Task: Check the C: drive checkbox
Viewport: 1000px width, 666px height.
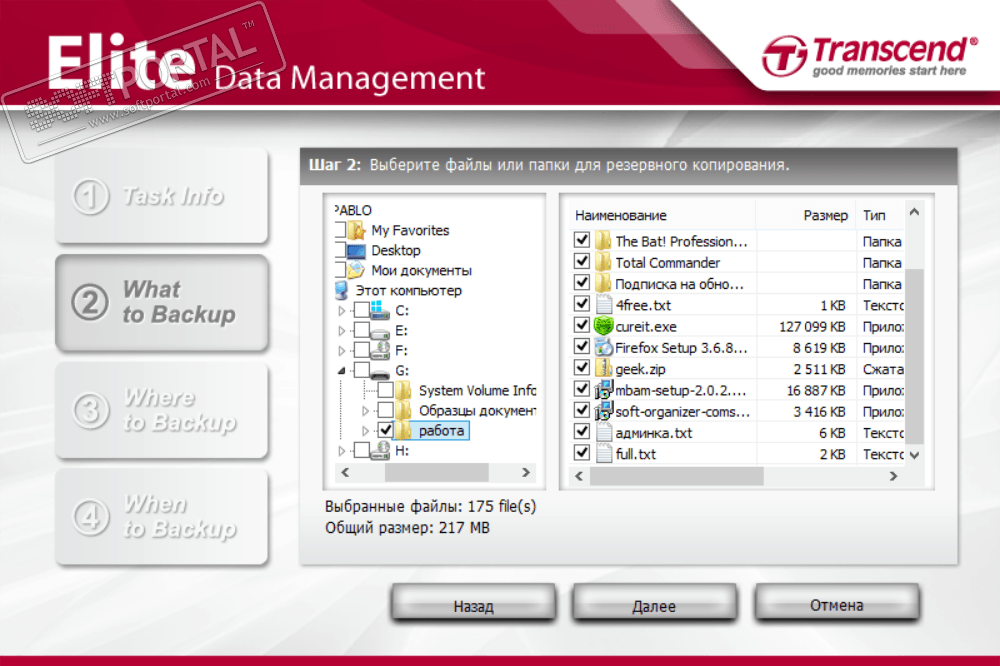Action: coord(362,310)
